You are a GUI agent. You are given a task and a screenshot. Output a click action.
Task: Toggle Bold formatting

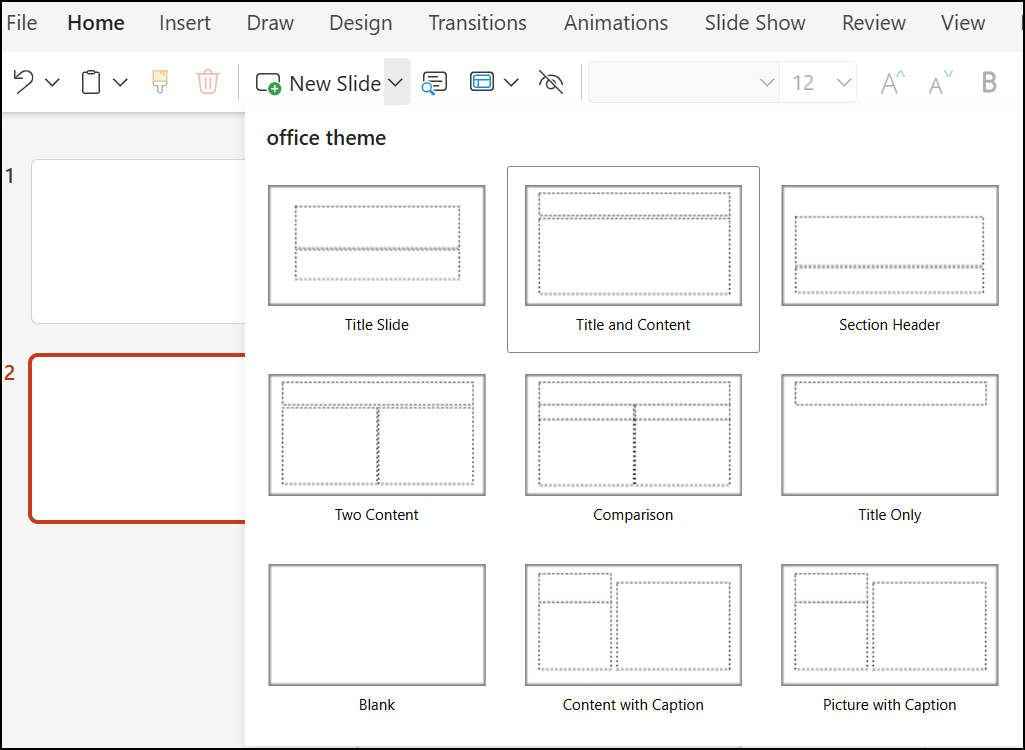(x=989, y=82)
